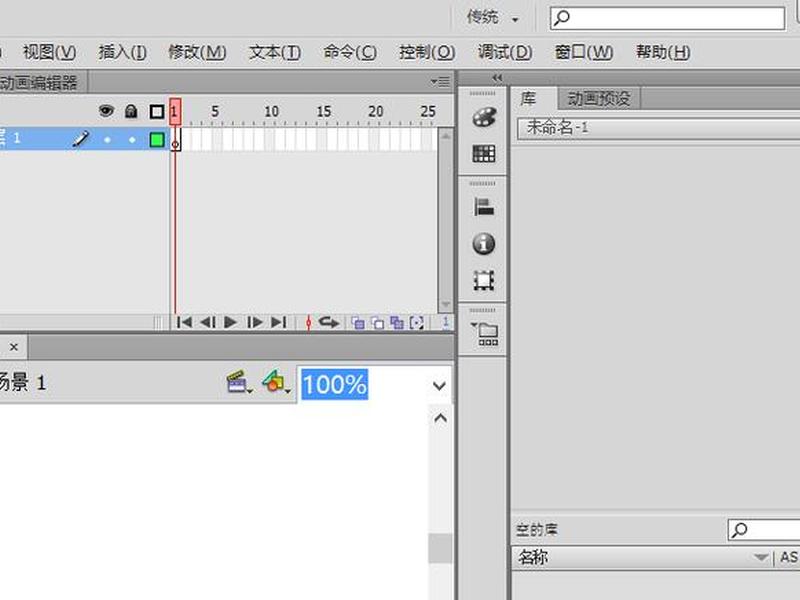This screenshot has height=600, width=800.
Task: Open the Transform panel icon
Action: tap(483, 280)
